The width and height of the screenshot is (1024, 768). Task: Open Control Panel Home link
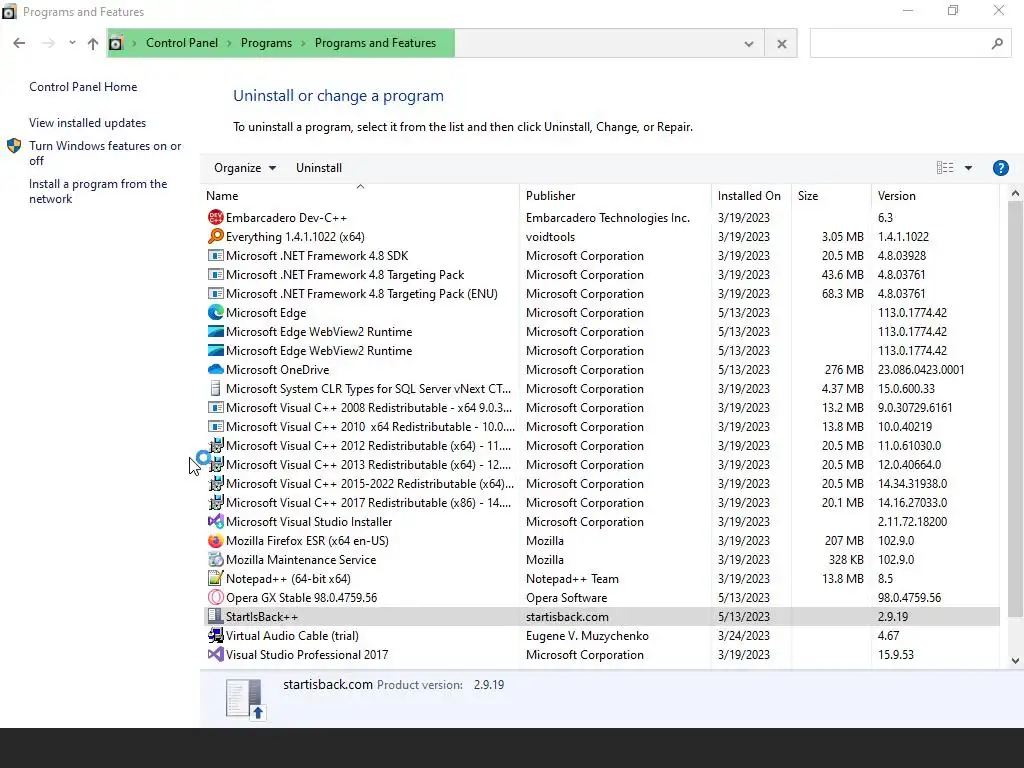pos(83,87)
